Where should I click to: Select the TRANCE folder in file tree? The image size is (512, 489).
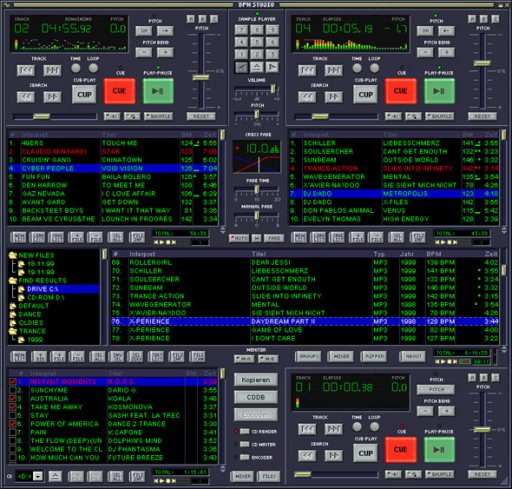(x=32, y=331)
